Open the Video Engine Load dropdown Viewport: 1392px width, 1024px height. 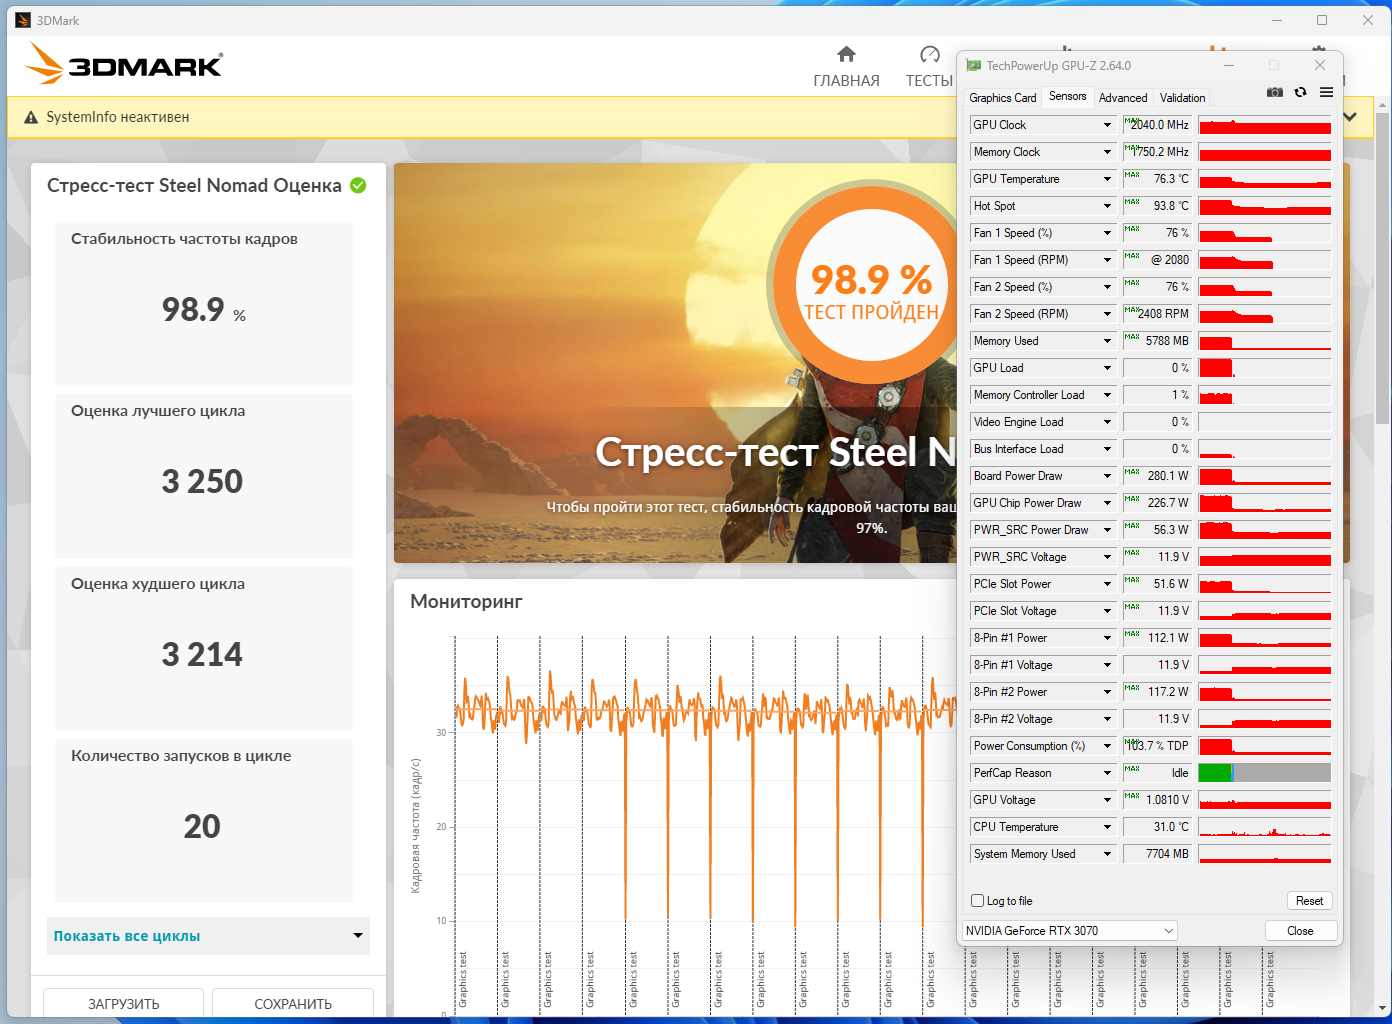1108,422
